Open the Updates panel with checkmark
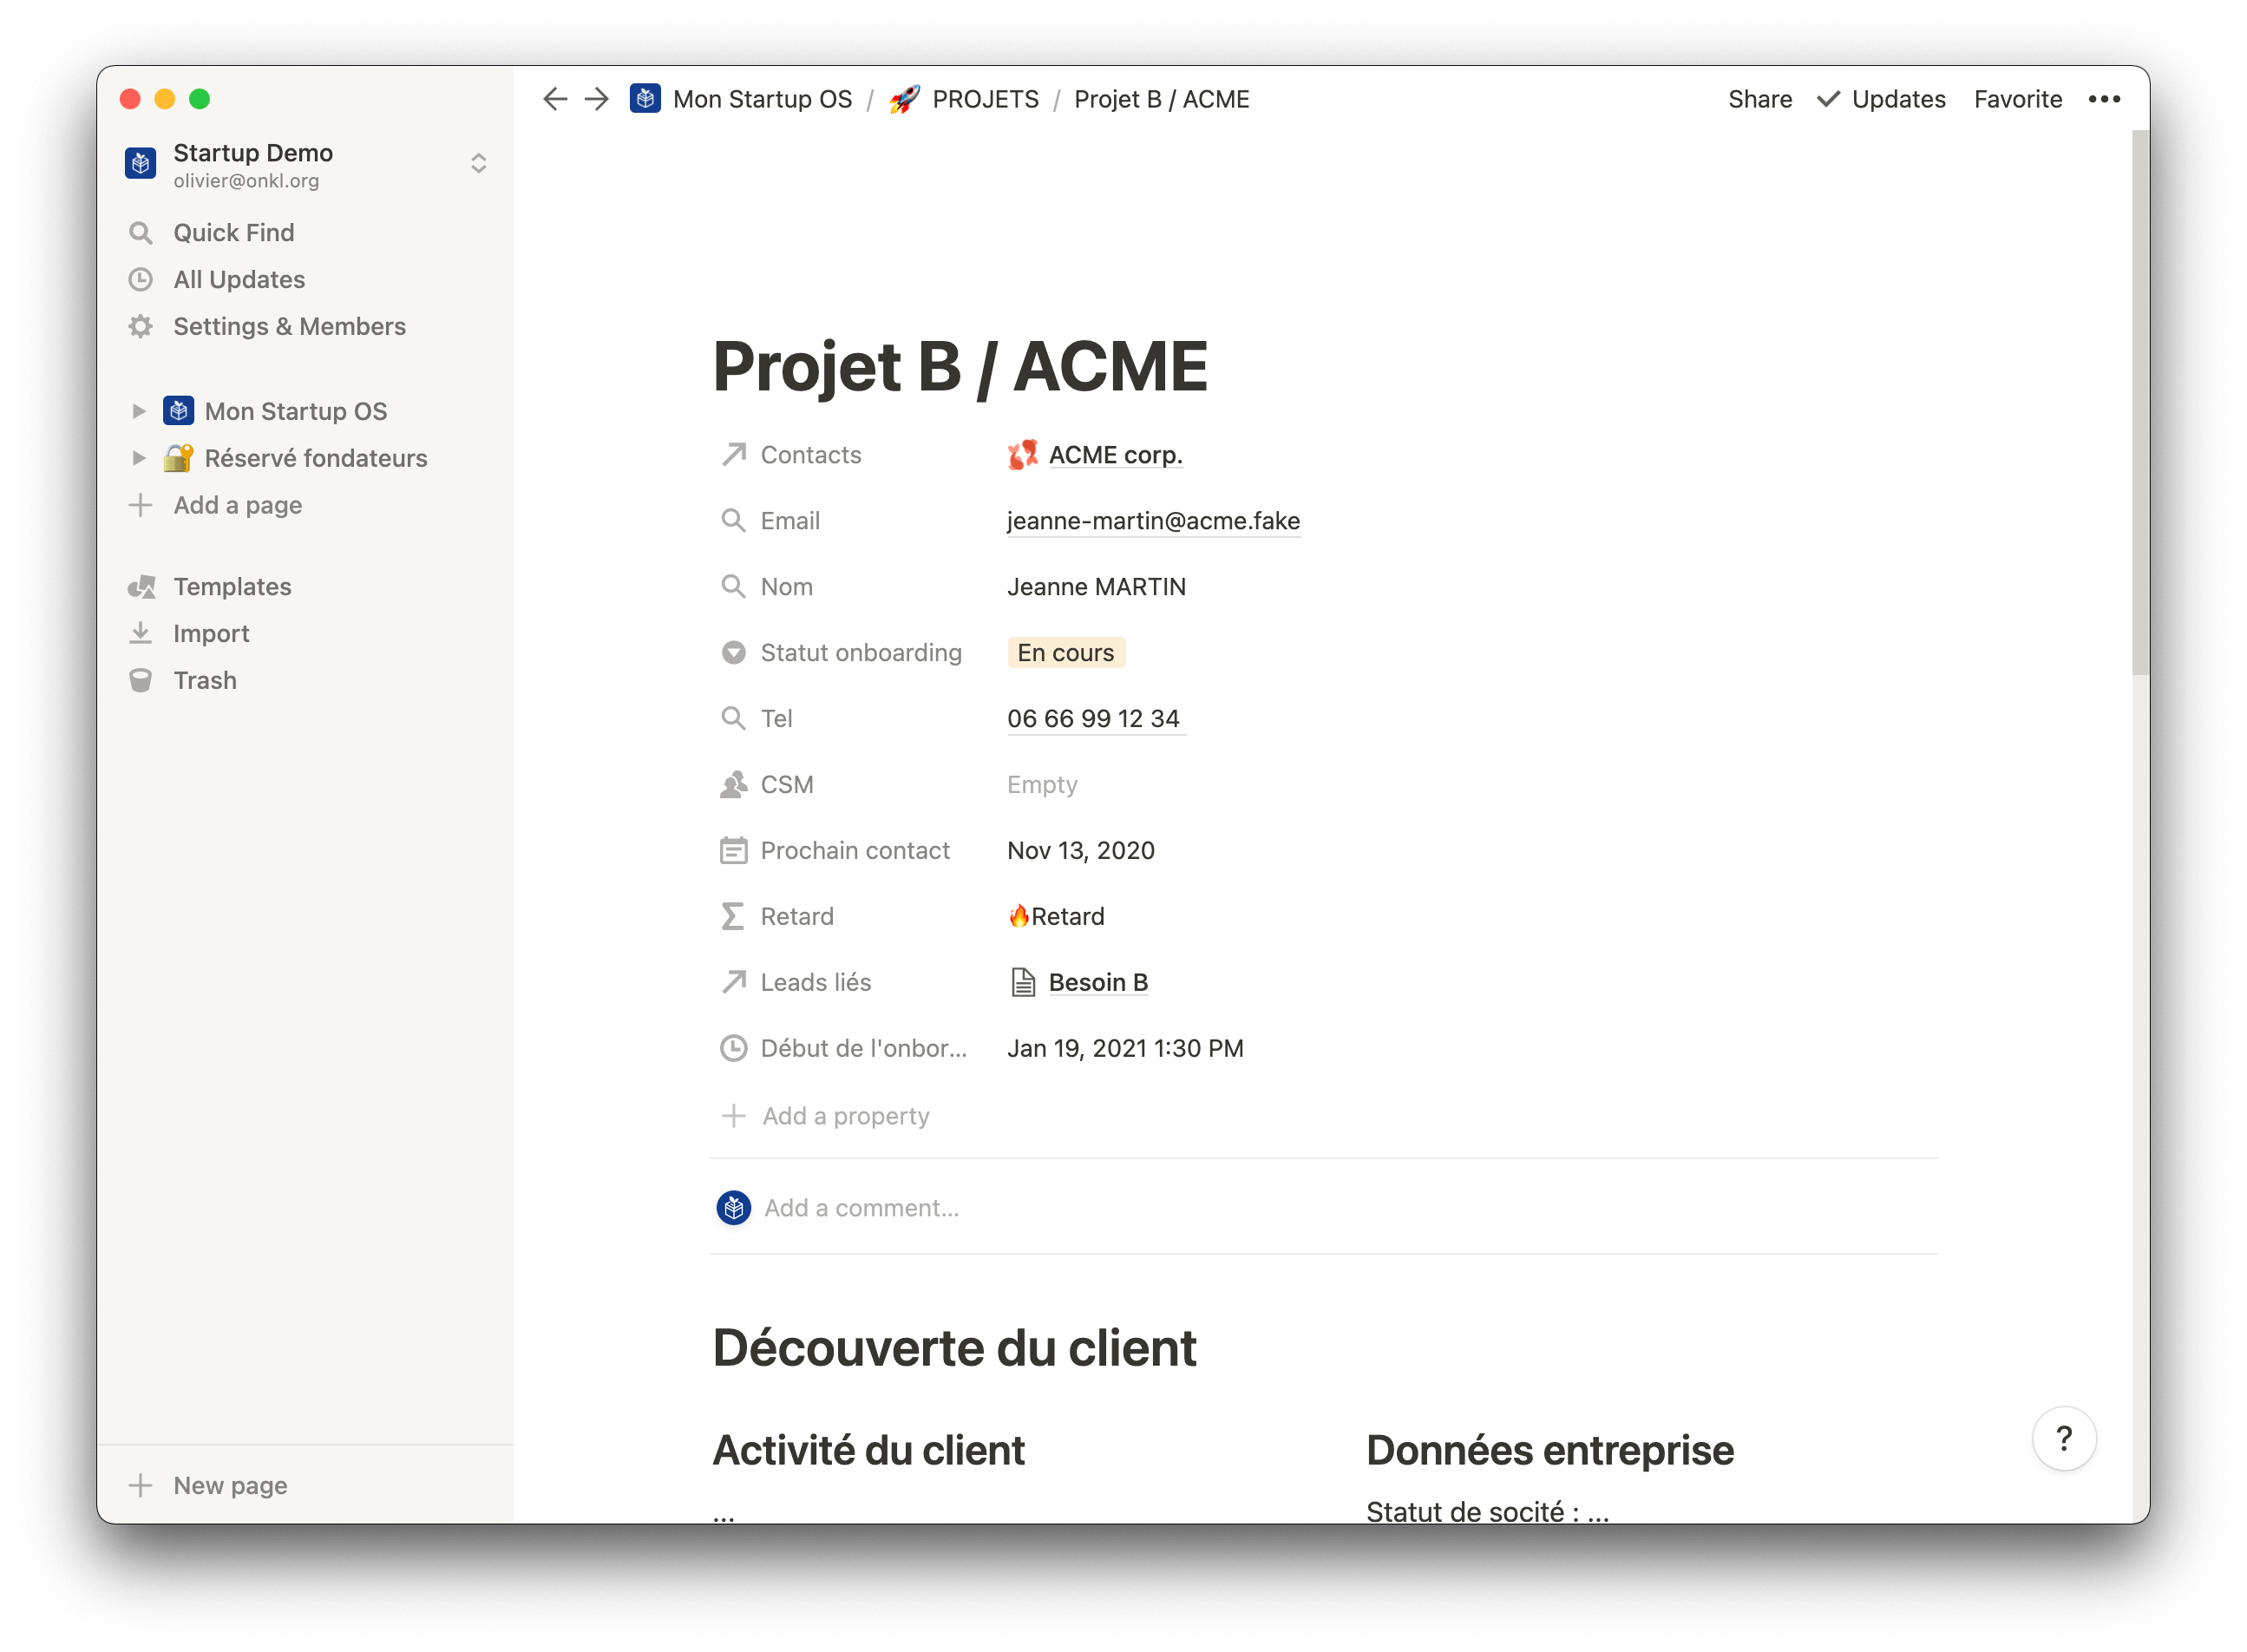The height and width of the screenshot is (1652, 2247). 1881,99
